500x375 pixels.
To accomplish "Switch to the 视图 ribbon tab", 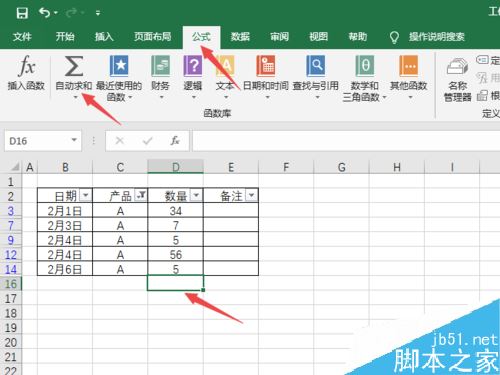I will (x=318, y=36).
